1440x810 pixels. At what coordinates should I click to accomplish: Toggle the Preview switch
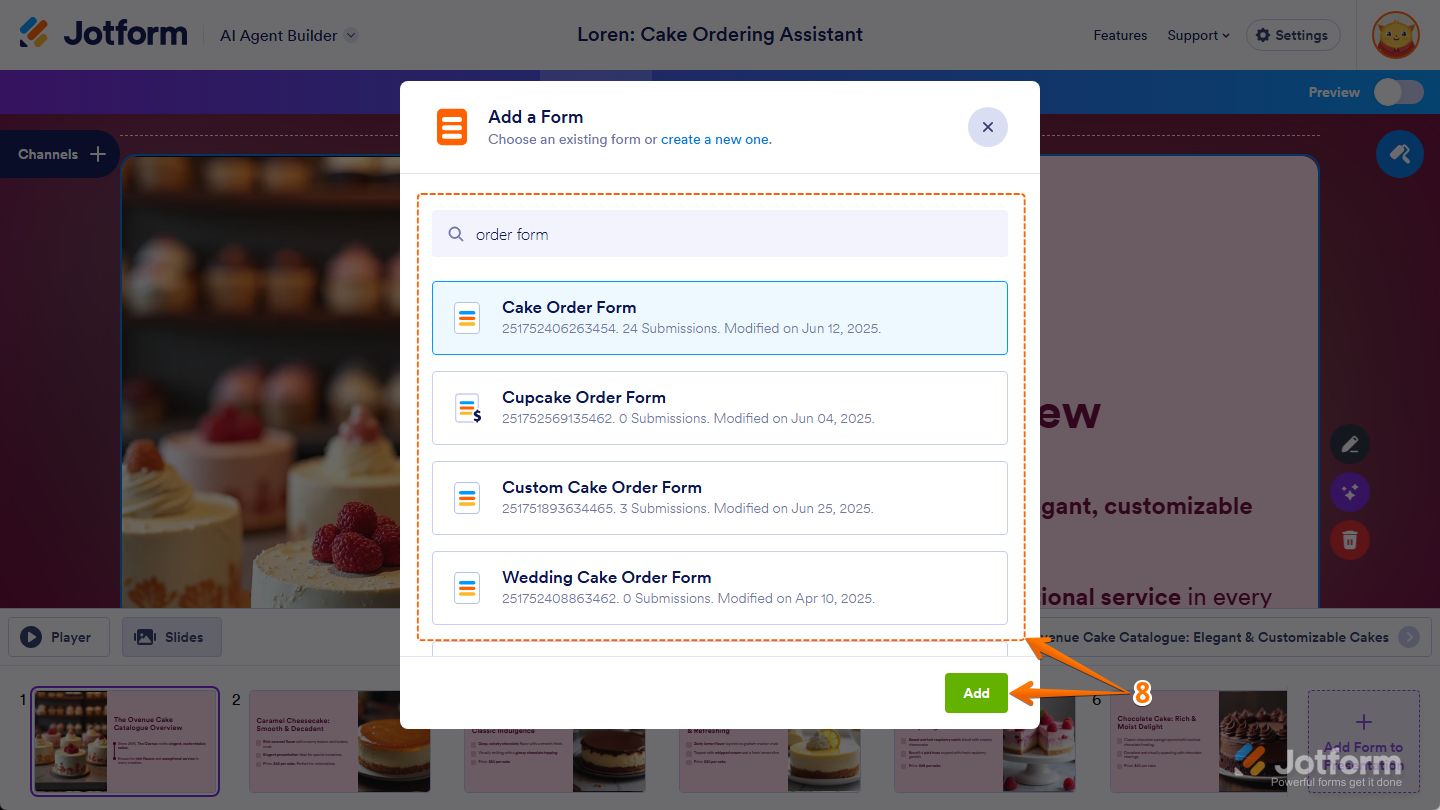coord(1398,92)
